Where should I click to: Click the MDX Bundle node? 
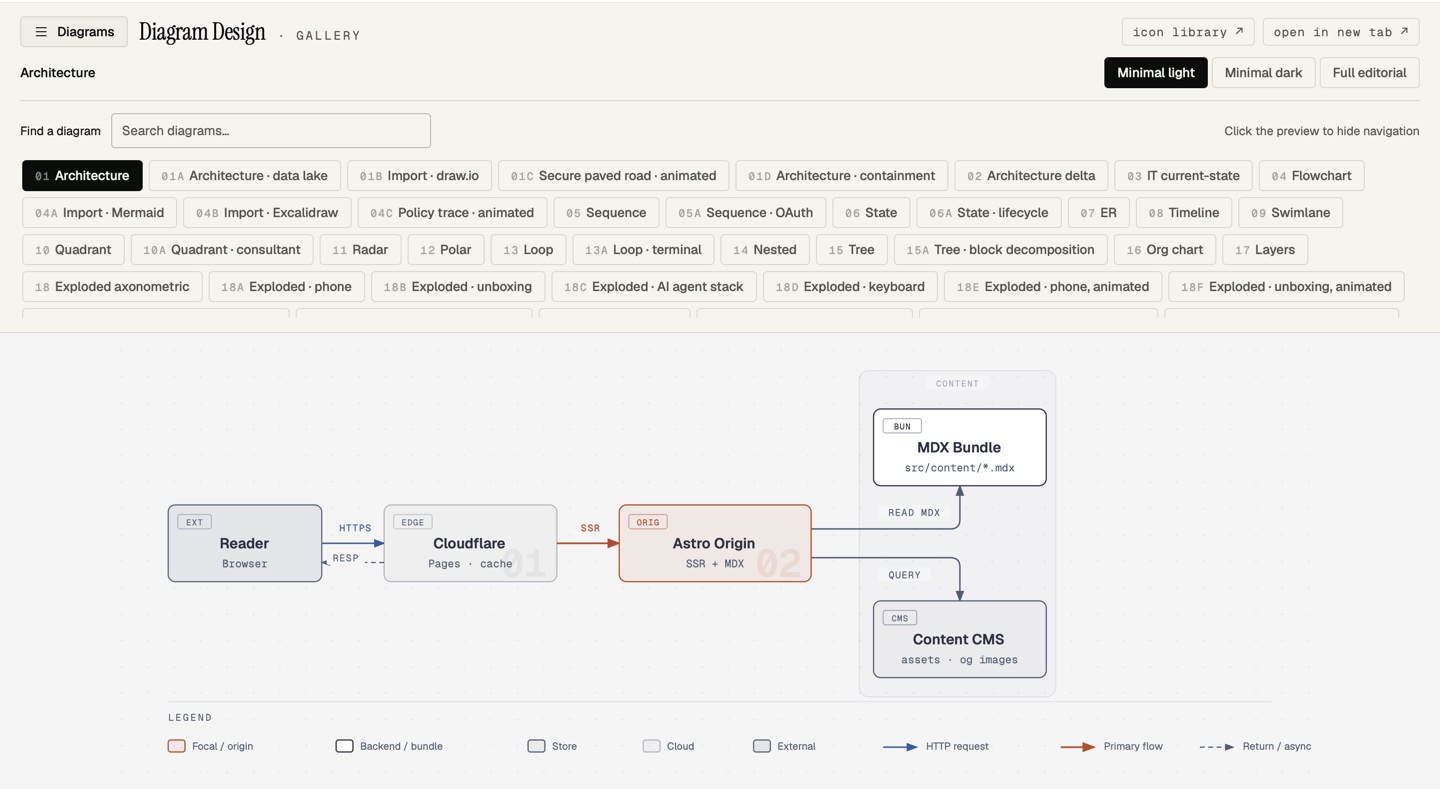[960, 447]
